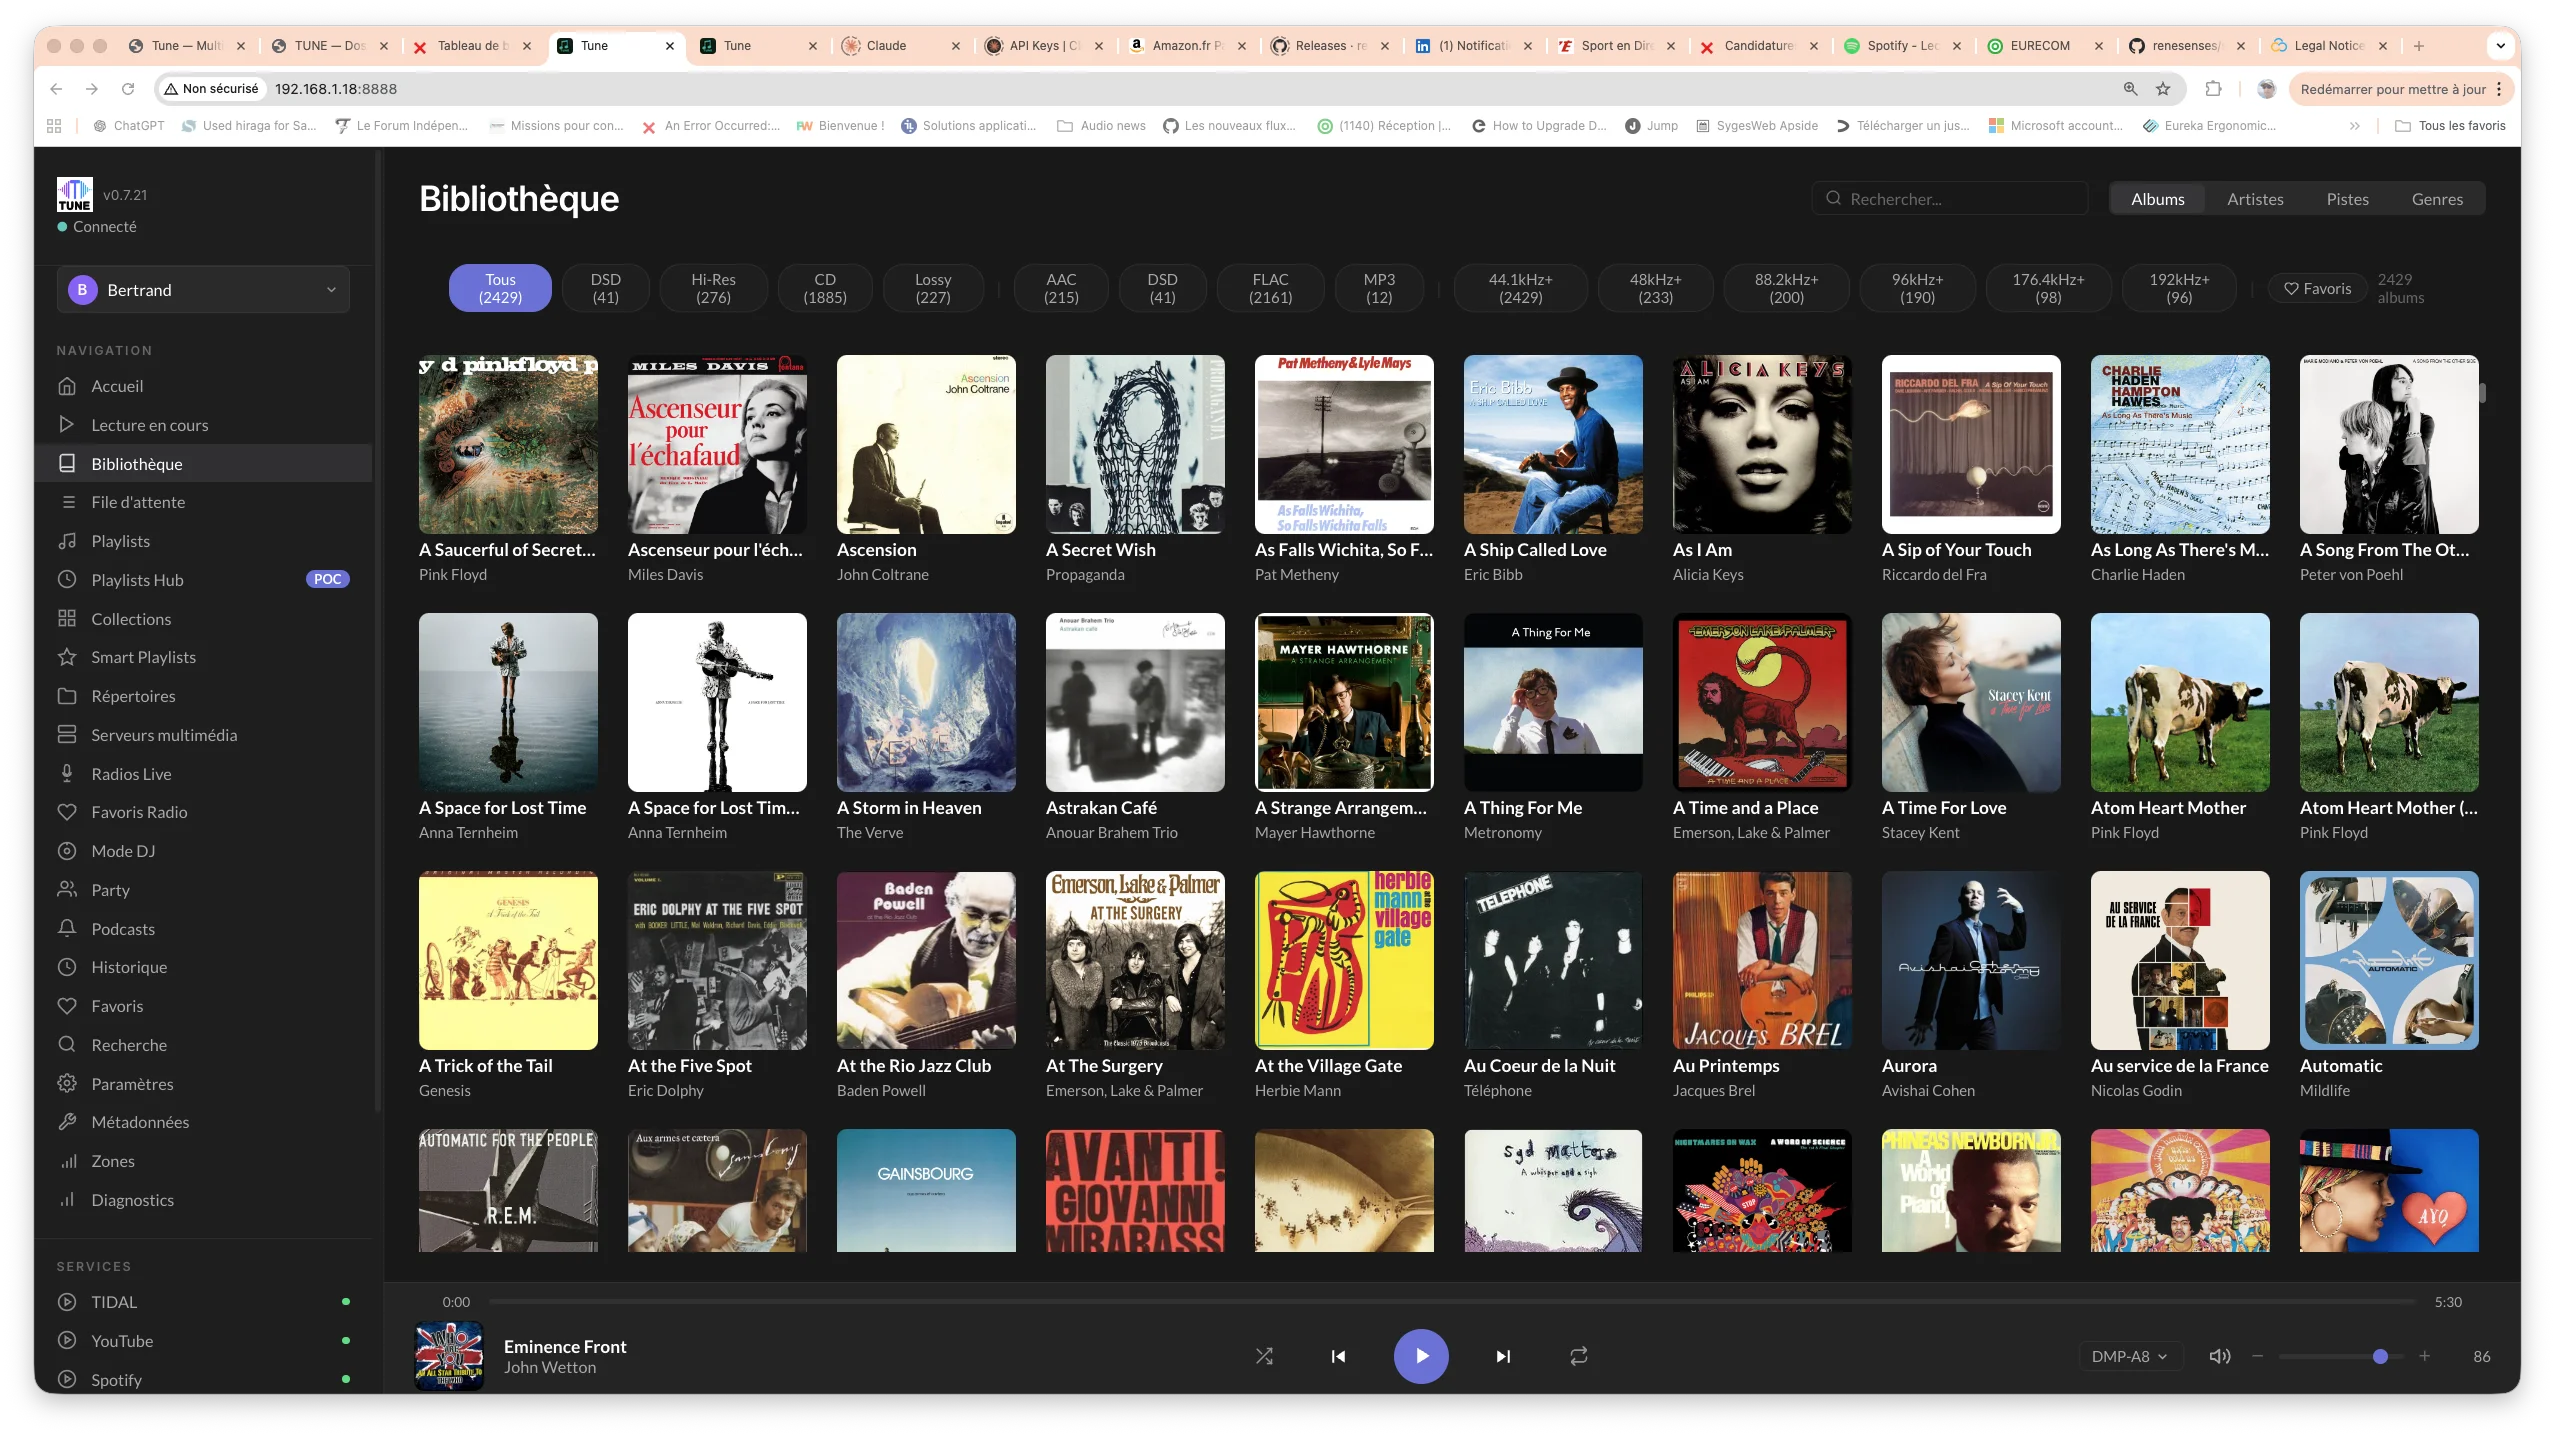This screenshot has width=2555, height=1436.
Task: Click the track progress bar
Action: 1452,1302
